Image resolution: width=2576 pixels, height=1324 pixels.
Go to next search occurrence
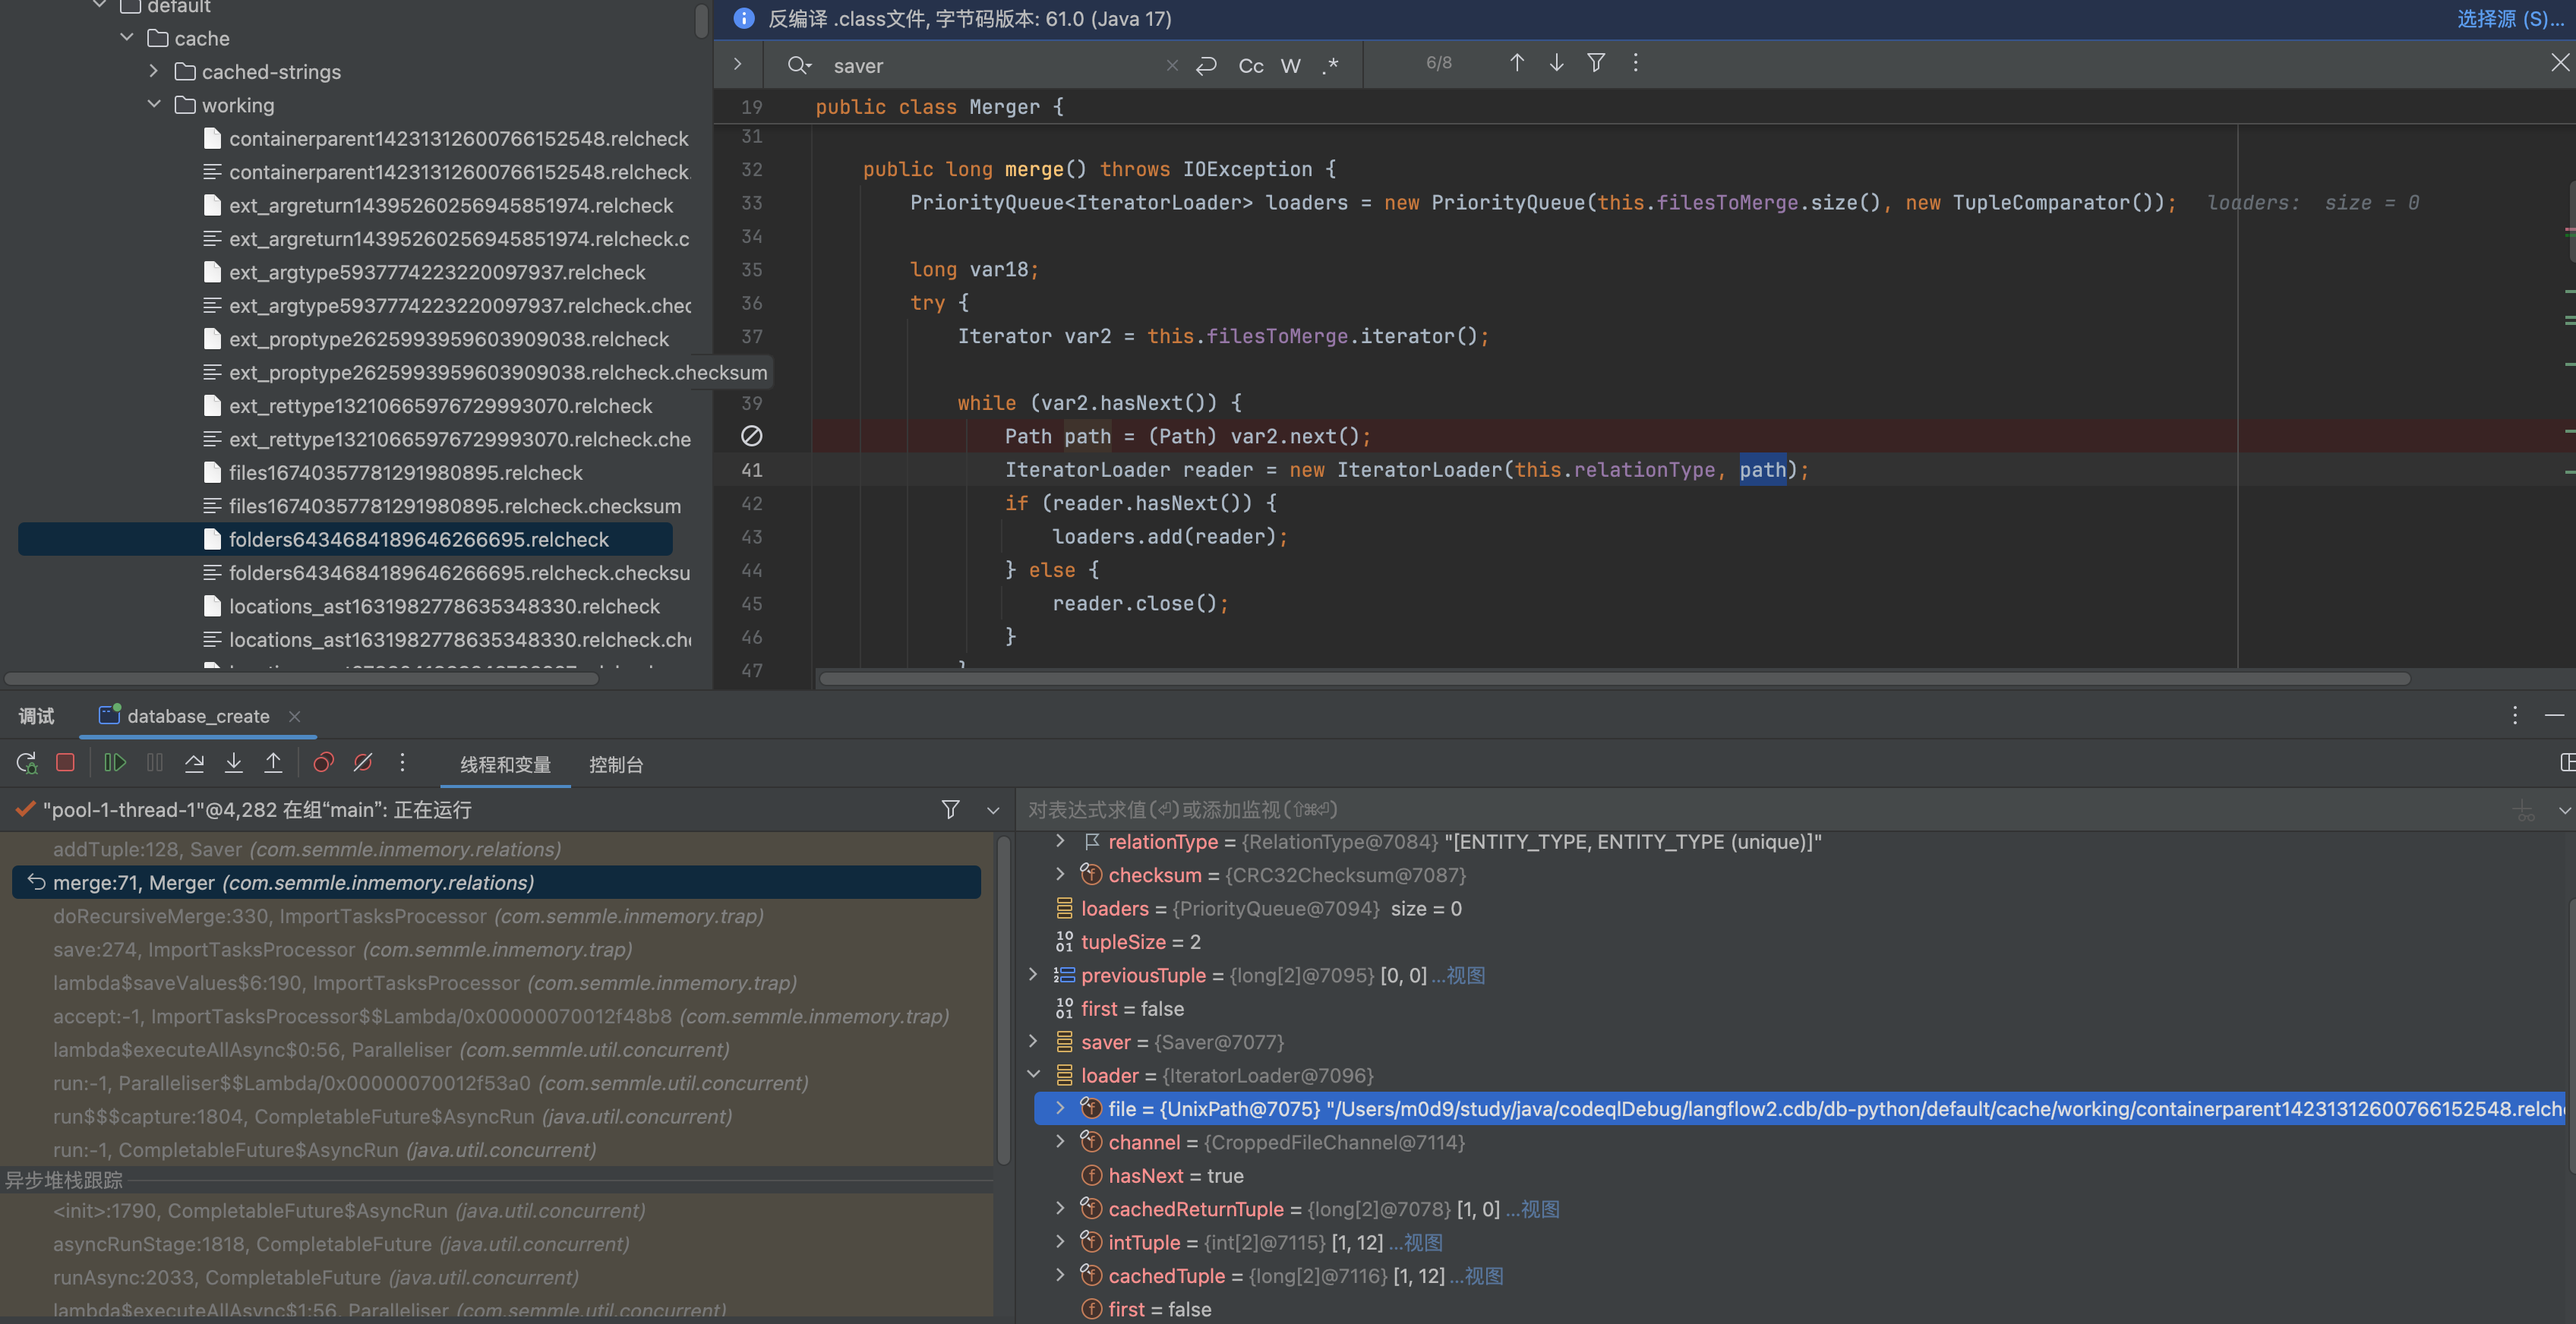point(1556,63)
